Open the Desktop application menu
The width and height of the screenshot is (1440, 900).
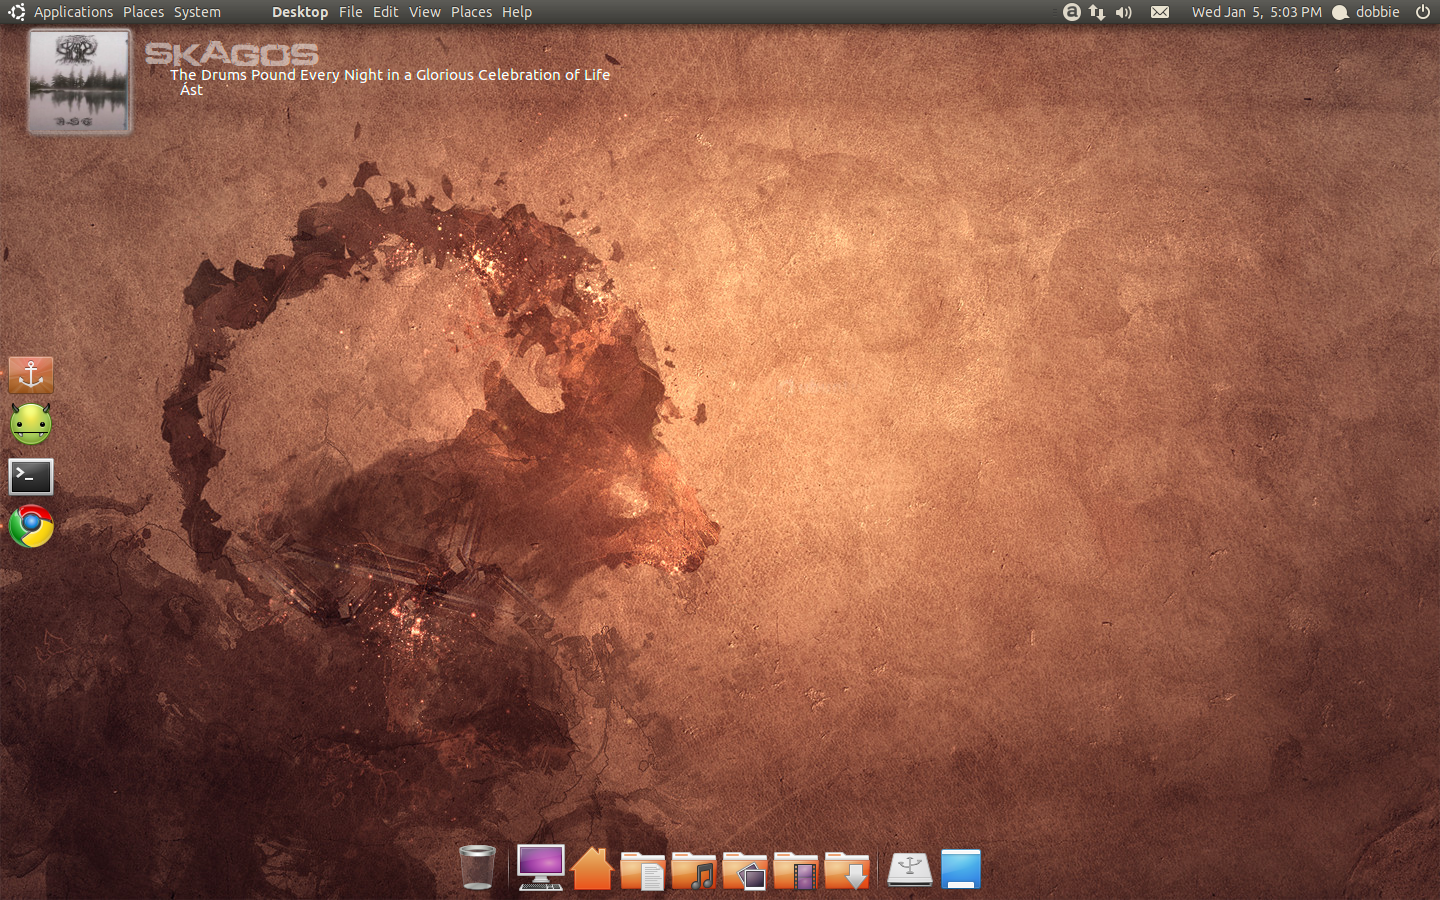coord(300,12)
